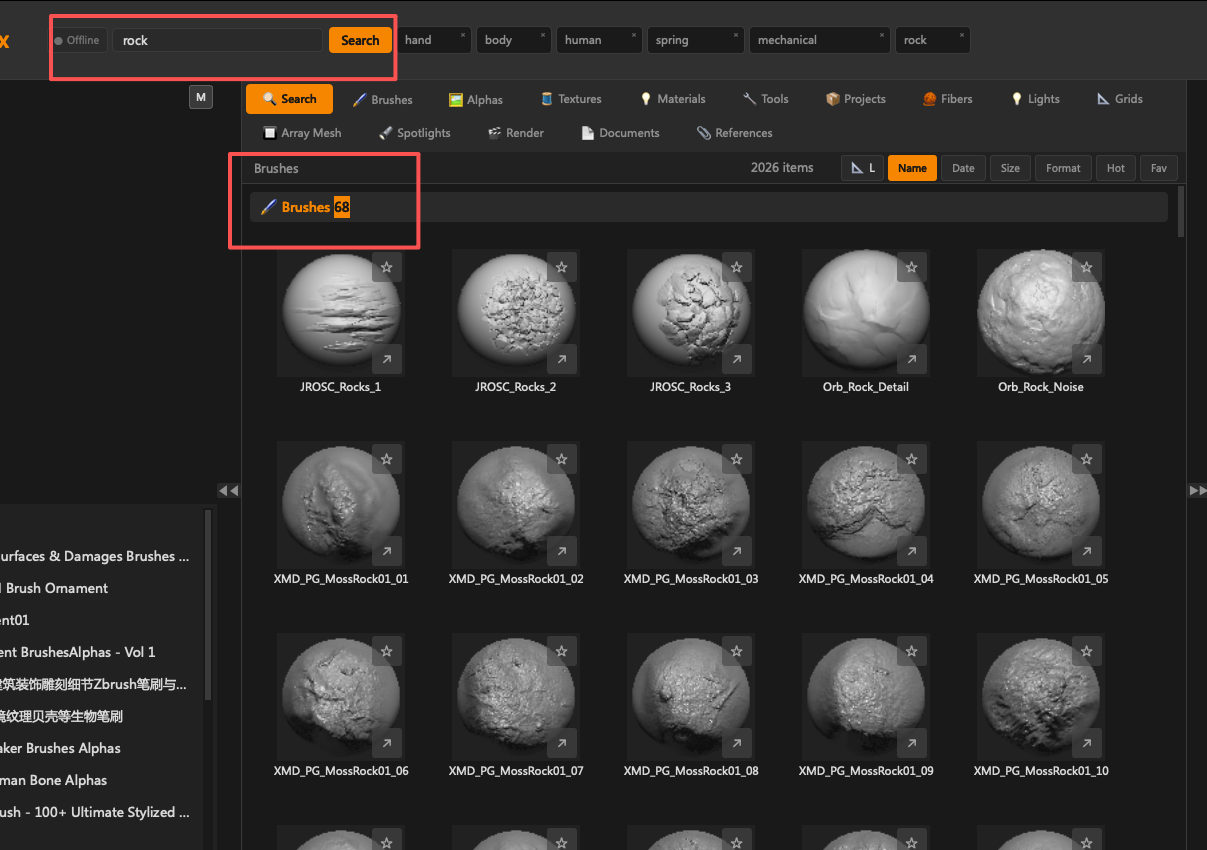Screen dimensions: 1207x850
Task: Click the XMD_PG_MossRock01_09 arrow icon
Action: click(x=911, y=743)
